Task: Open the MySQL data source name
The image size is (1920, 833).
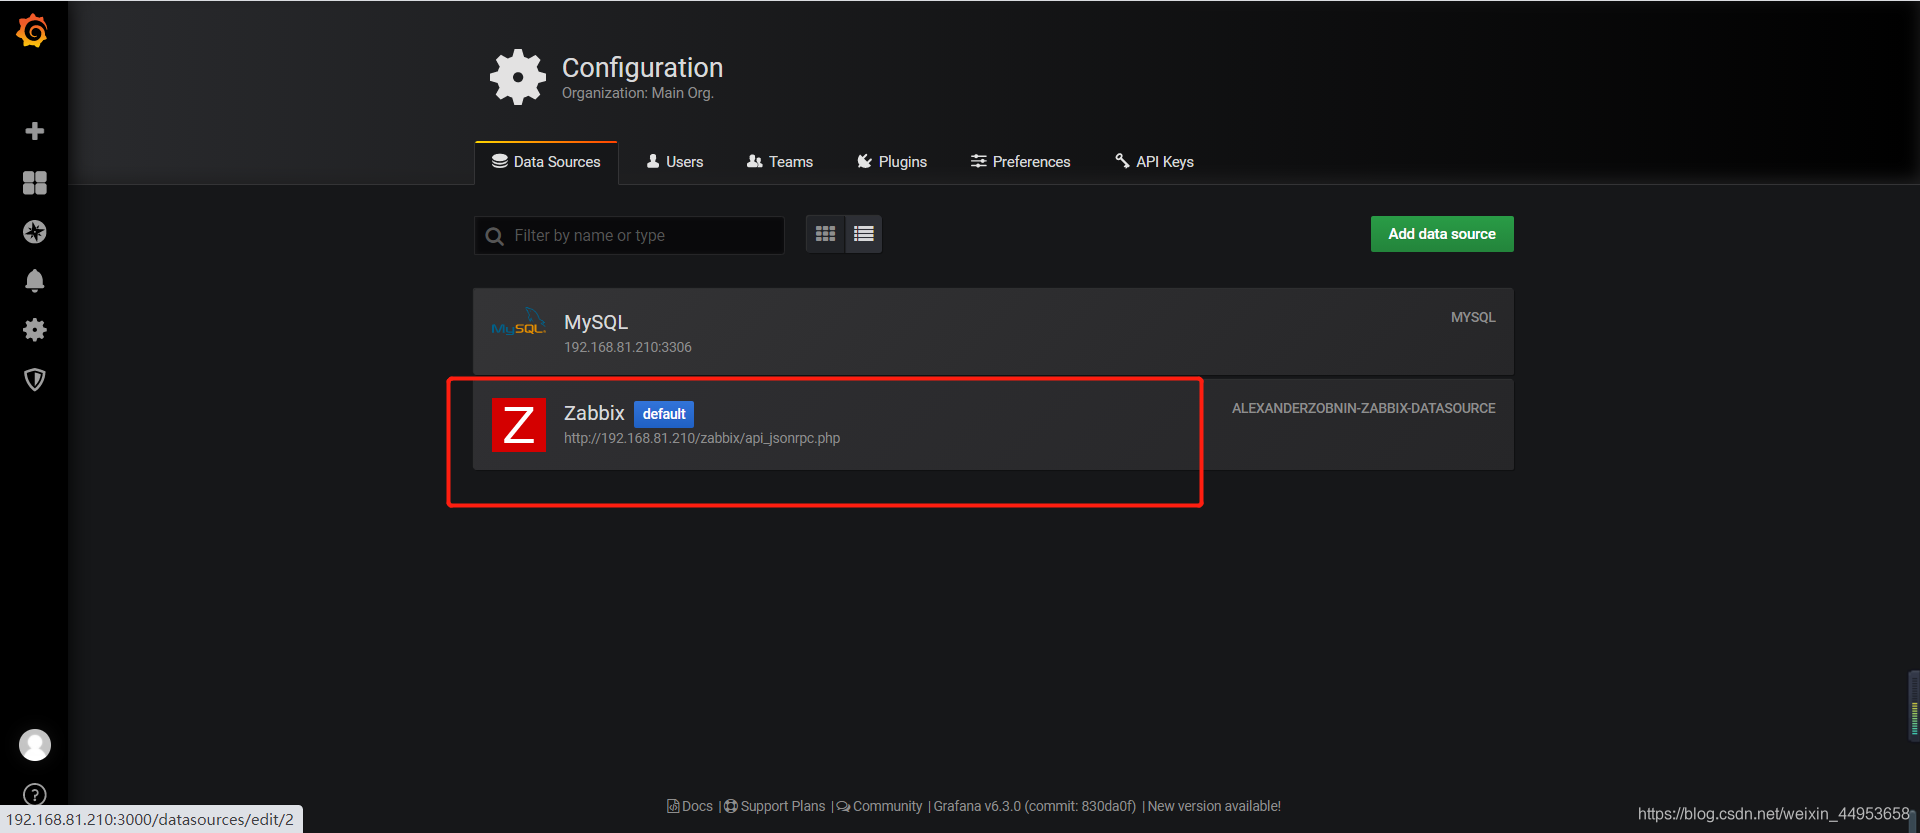Action: pyautogui.click(x=596, y=322)
